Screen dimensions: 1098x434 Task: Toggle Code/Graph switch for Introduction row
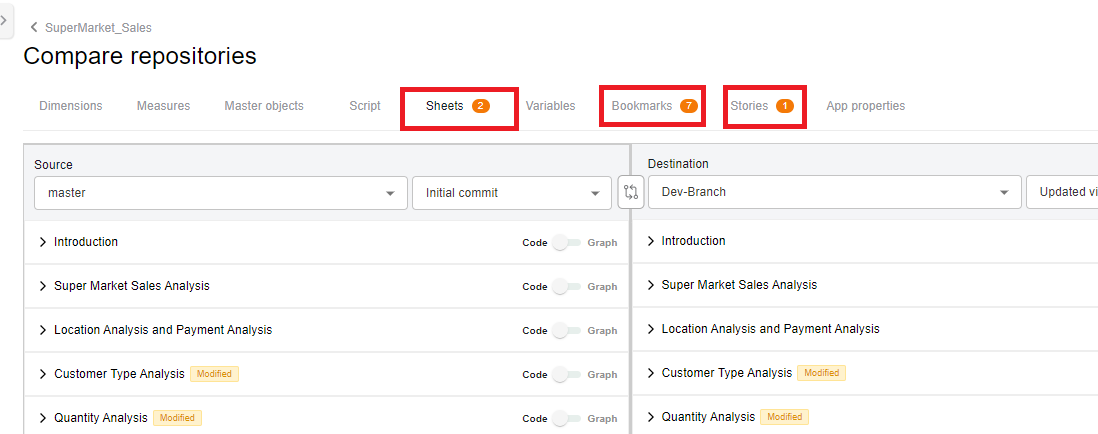click(567, 243)
